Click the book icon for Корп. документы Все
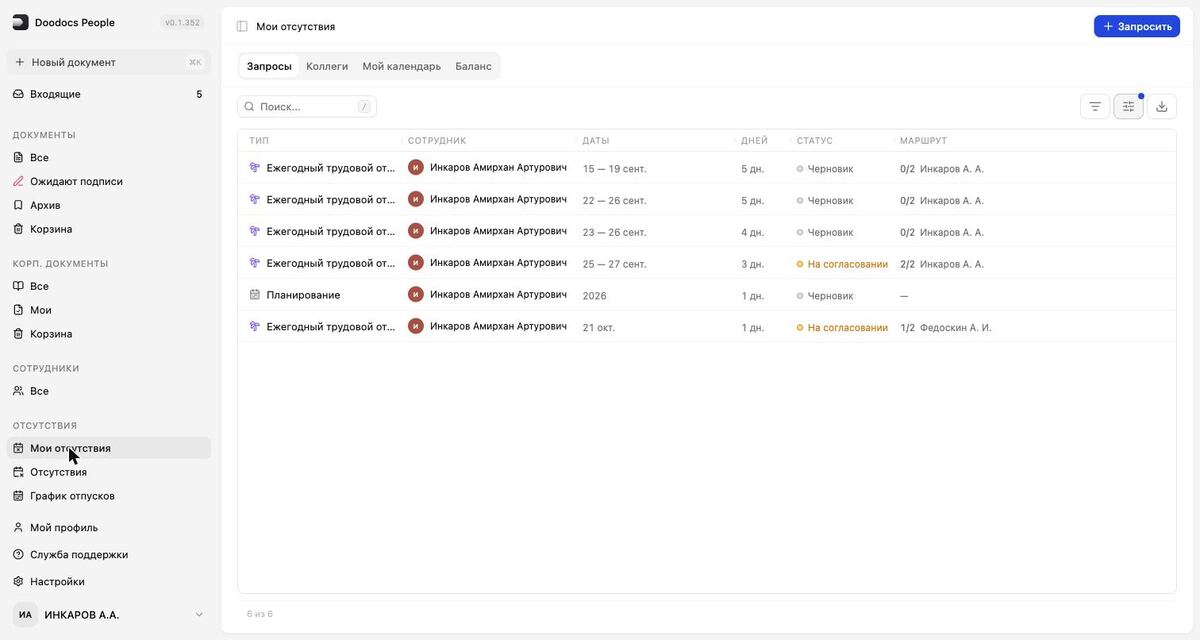Viewport: 1200px width, 640px height. pos(18,286)
